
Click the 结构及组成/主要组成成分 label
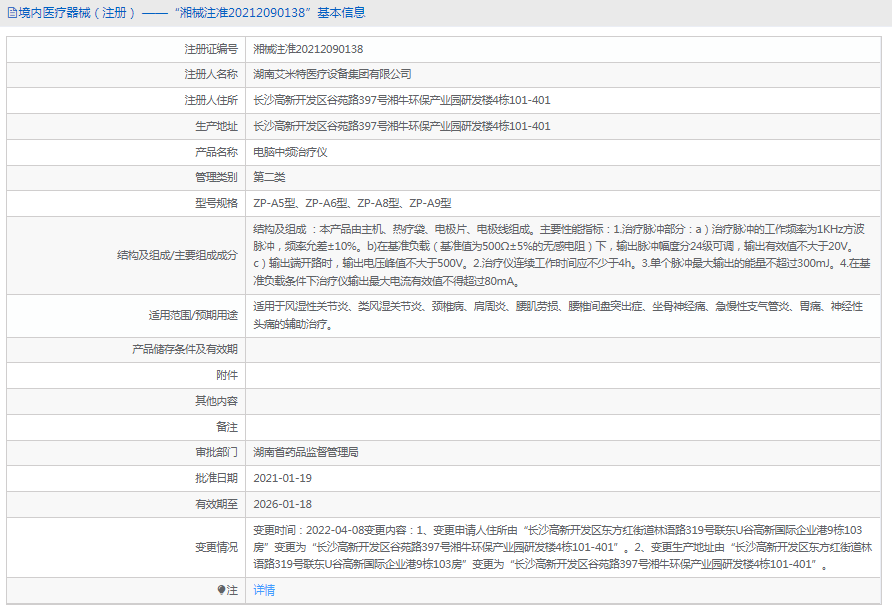tap(177, 255)
